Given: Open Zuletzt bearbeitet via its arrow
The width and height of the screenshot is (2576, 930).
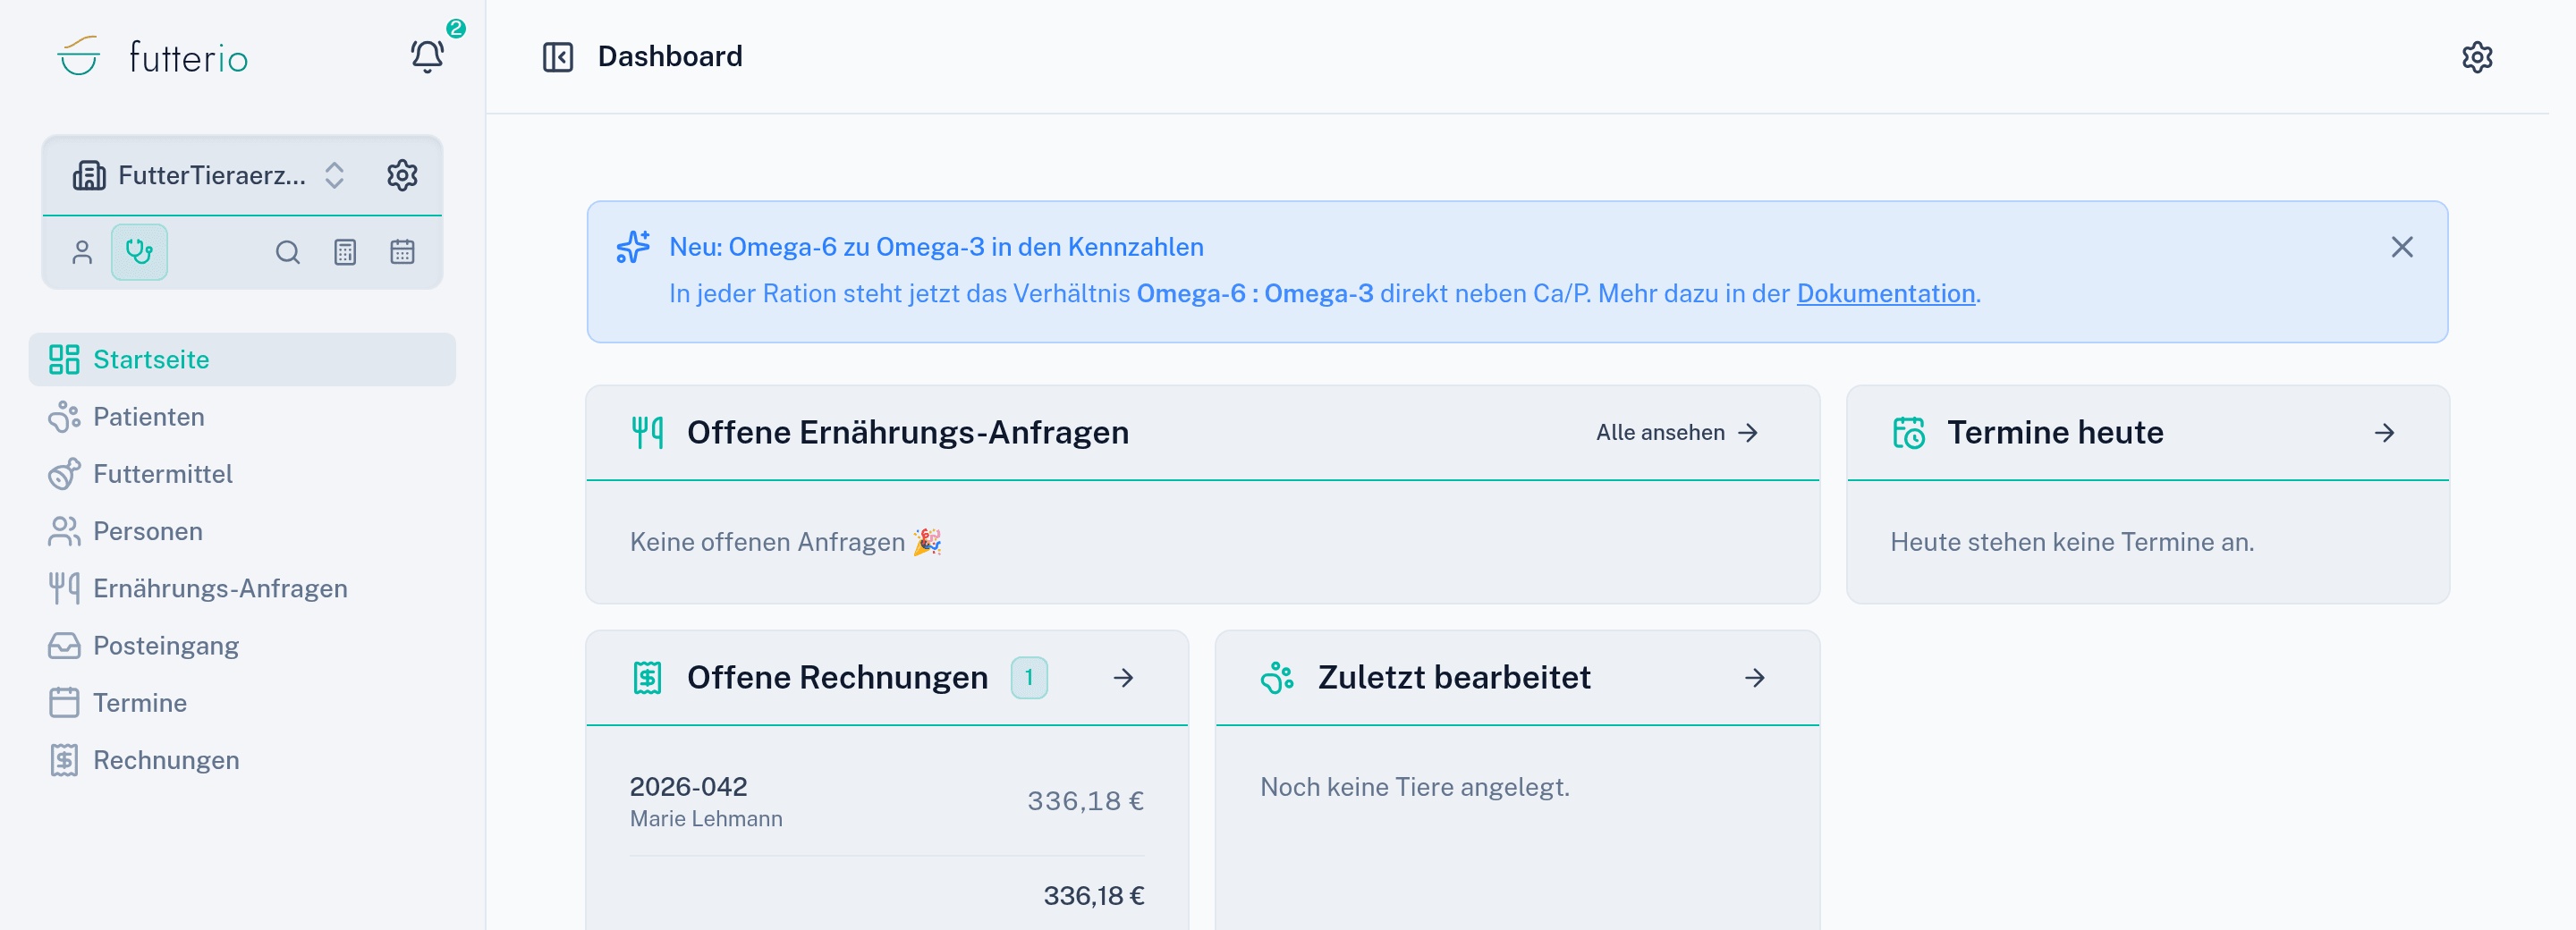Looking at the screenshot, I should (1754, 677).
